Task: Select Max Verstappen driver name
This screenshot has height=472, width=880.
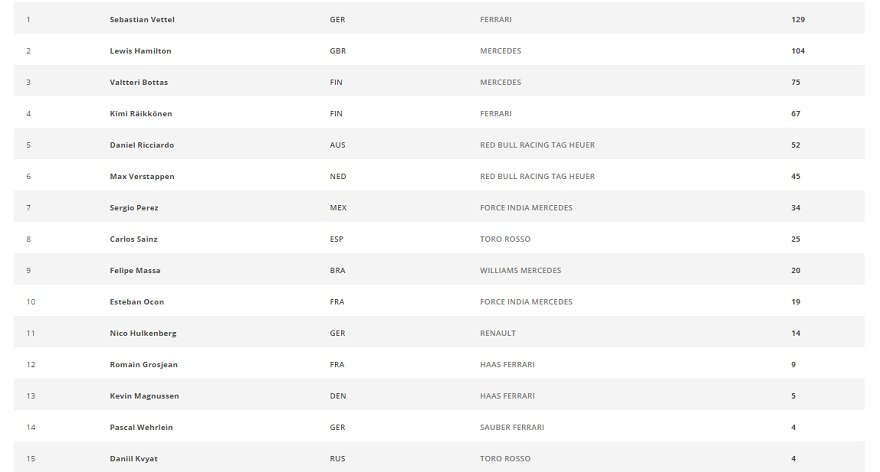Action: [142, 176]
